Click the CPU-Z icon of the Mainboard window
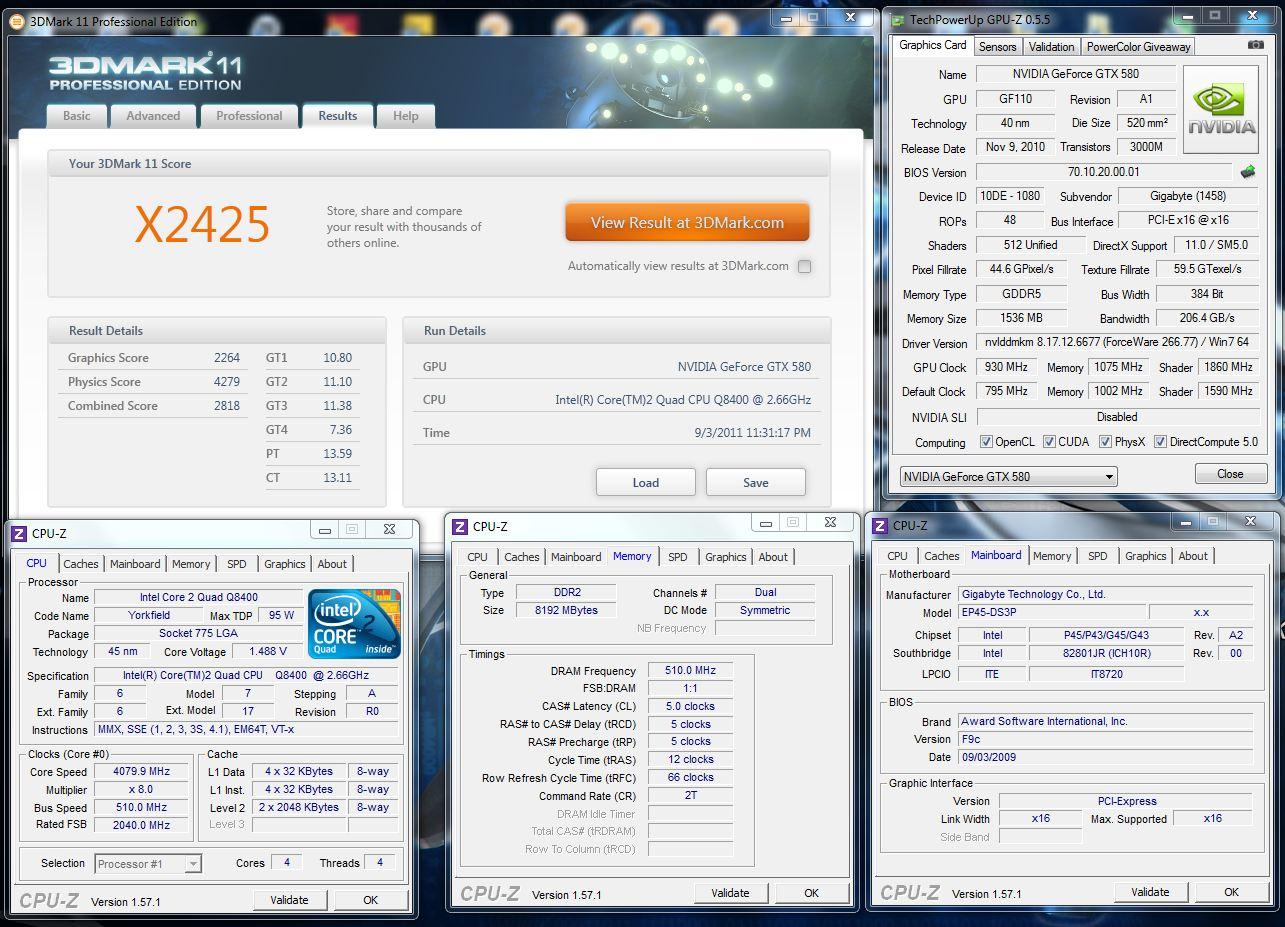The height and width of the screenshot is (927, 1285). click(x=880, y=525)
